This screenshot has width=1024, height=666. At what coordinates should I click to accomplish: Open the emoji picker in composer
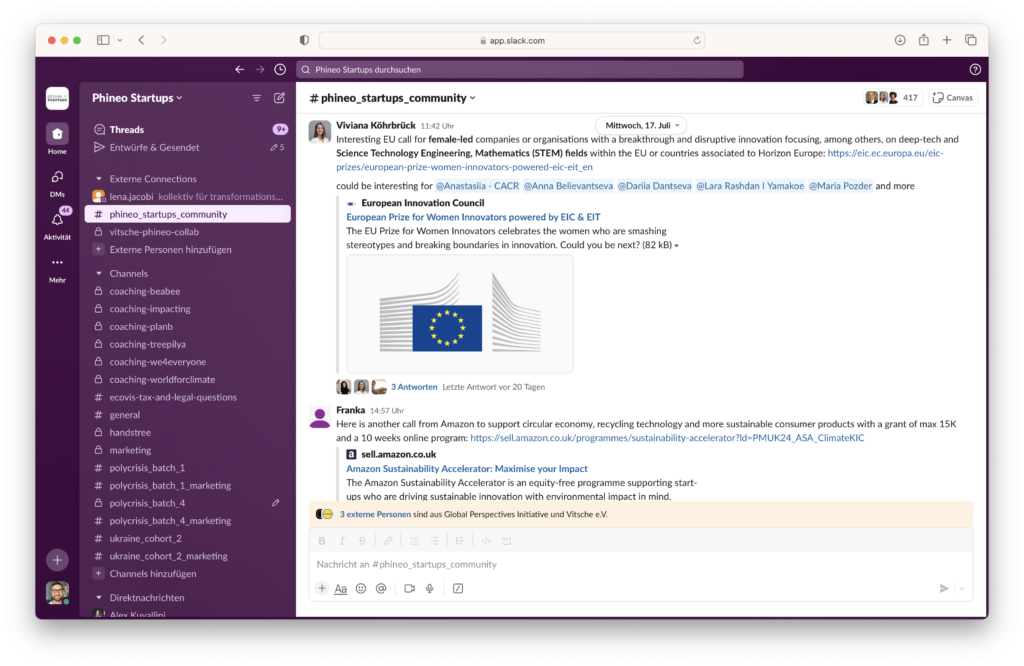[x=360, y=588]
